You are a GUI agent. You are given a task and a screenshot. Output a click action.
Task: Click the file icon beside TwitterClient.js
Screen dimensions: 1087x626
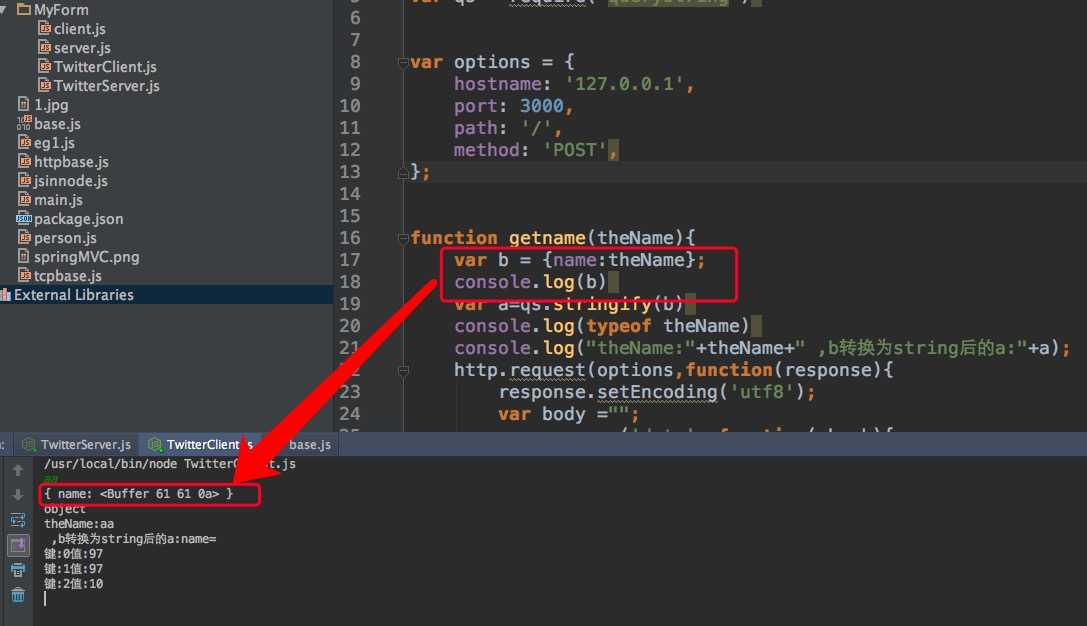click(x=44, y=66)
